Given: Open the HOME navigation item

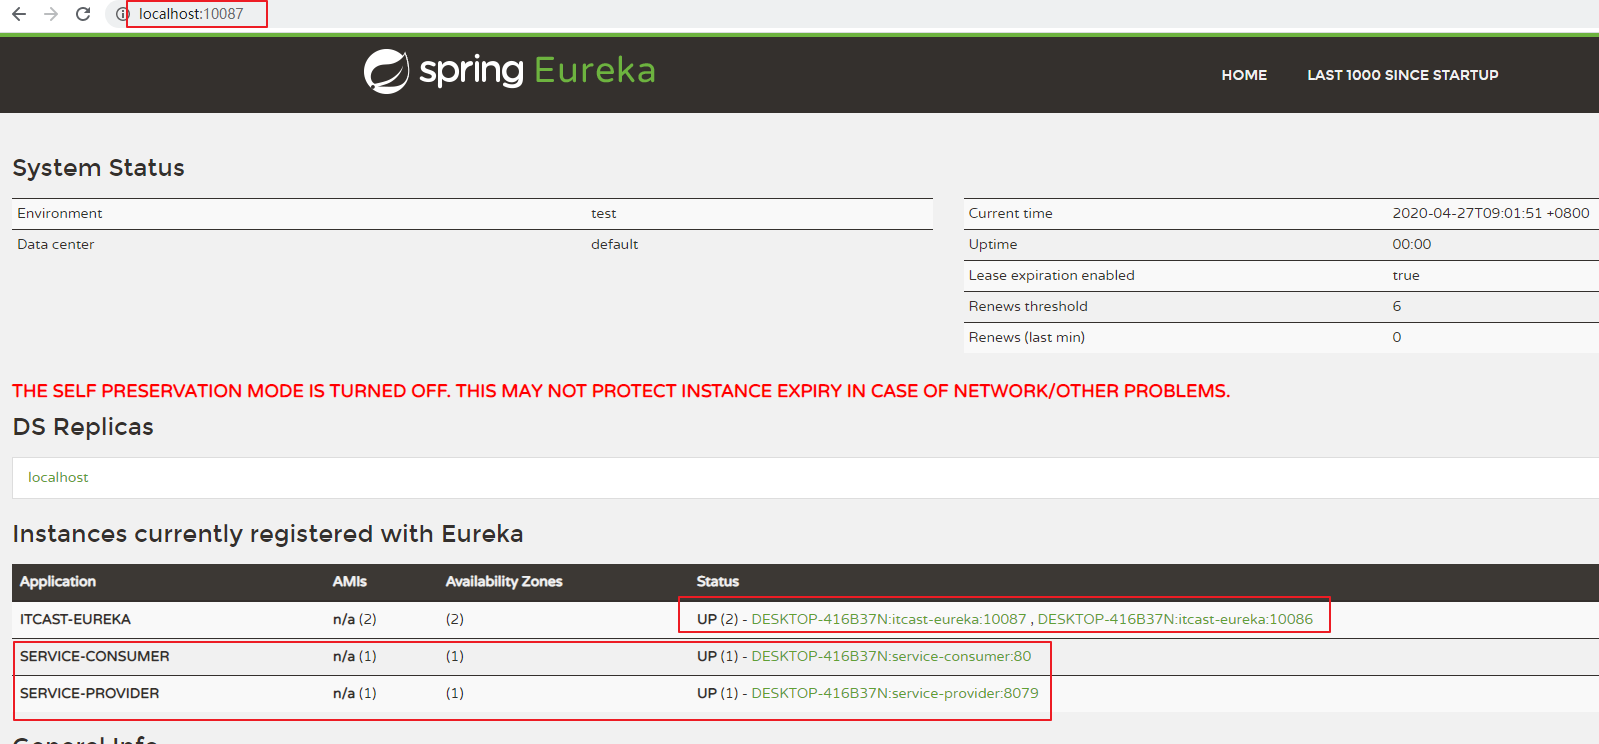Looking at the screenshot, I should pos(1244,75).
